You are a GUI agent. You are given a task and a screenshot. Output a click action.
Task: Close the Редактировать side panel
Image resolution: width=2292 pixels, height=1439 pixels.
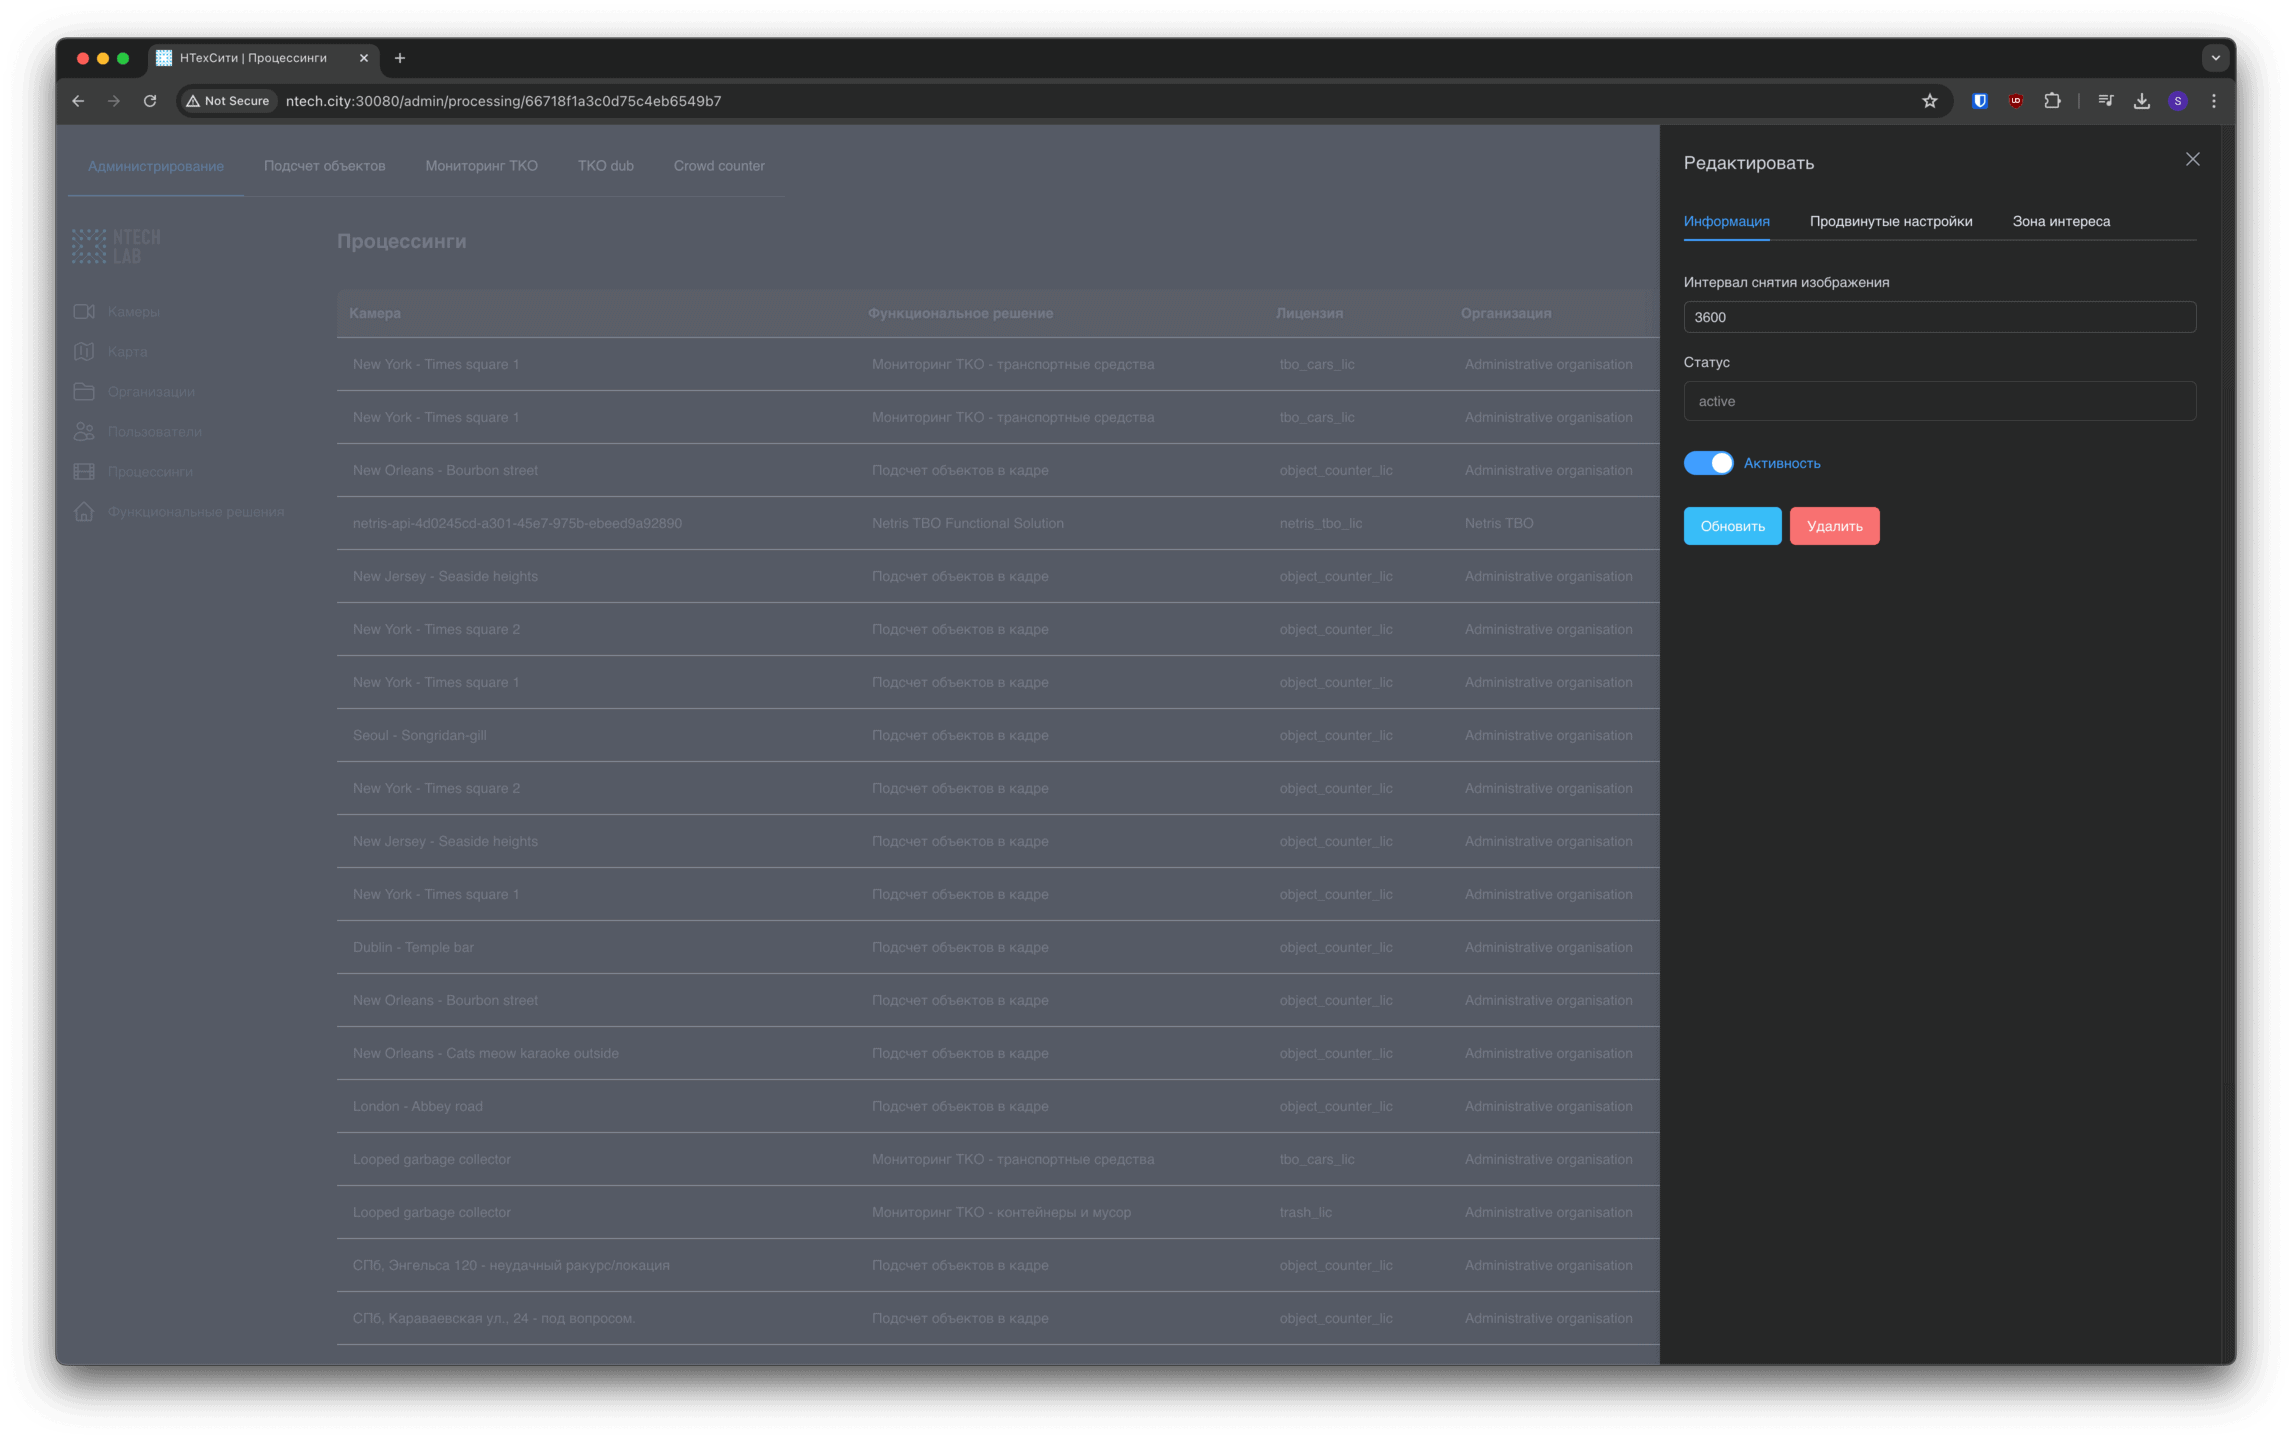[2192, 160]
